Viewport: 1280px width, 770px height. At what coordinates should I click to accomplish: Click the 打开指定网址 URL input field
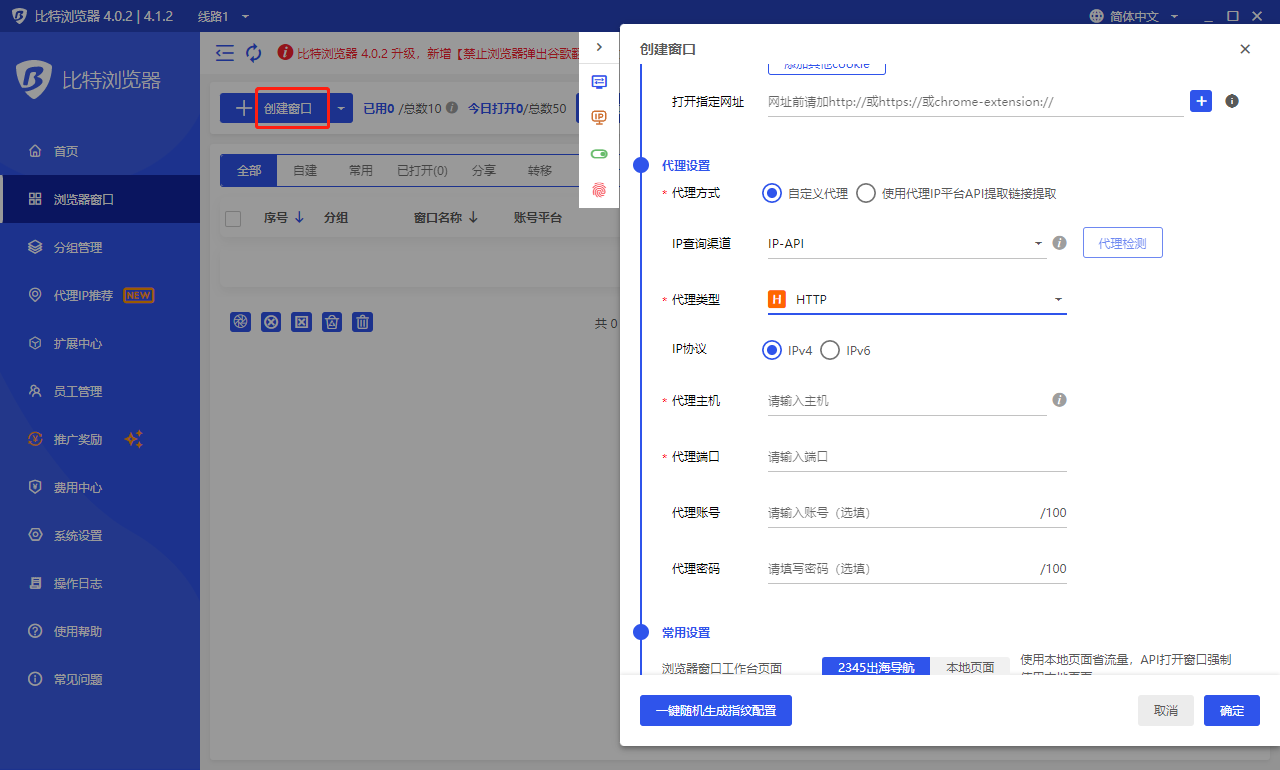pos(976,101)
